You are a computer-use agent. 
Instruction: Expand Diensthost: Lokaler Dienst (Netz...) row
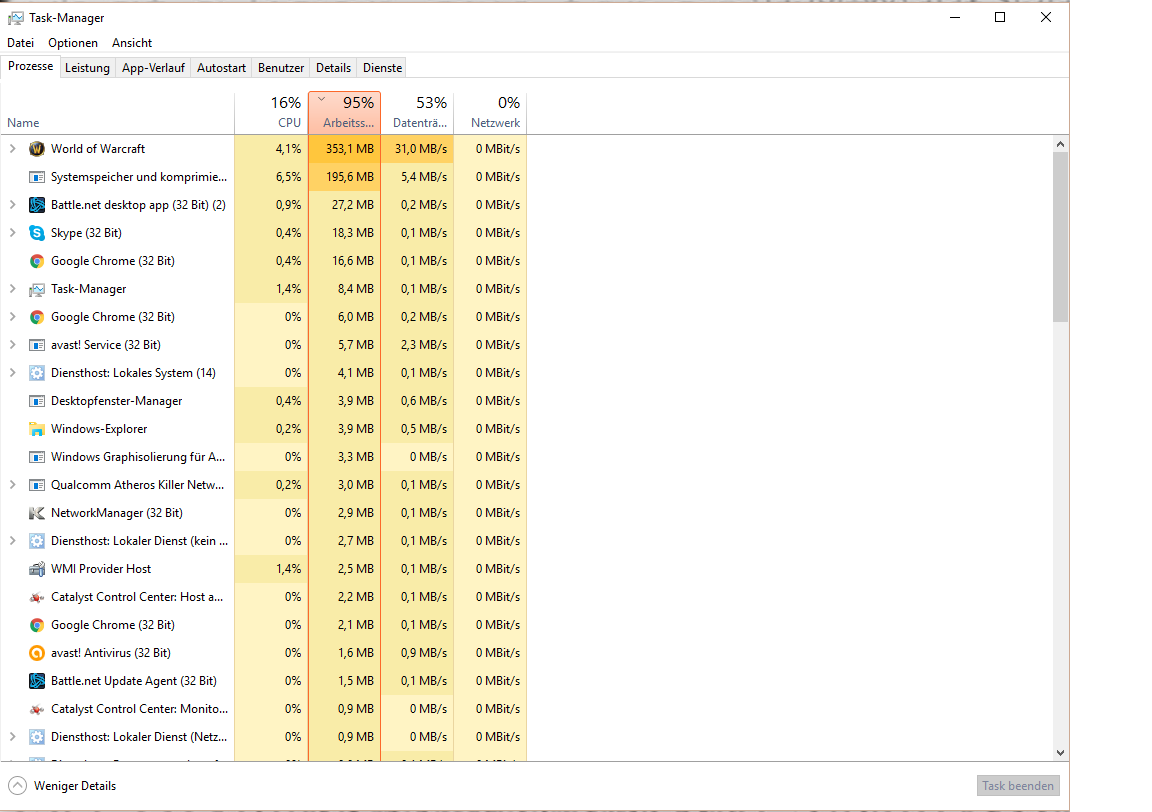(x=12, y=736)
